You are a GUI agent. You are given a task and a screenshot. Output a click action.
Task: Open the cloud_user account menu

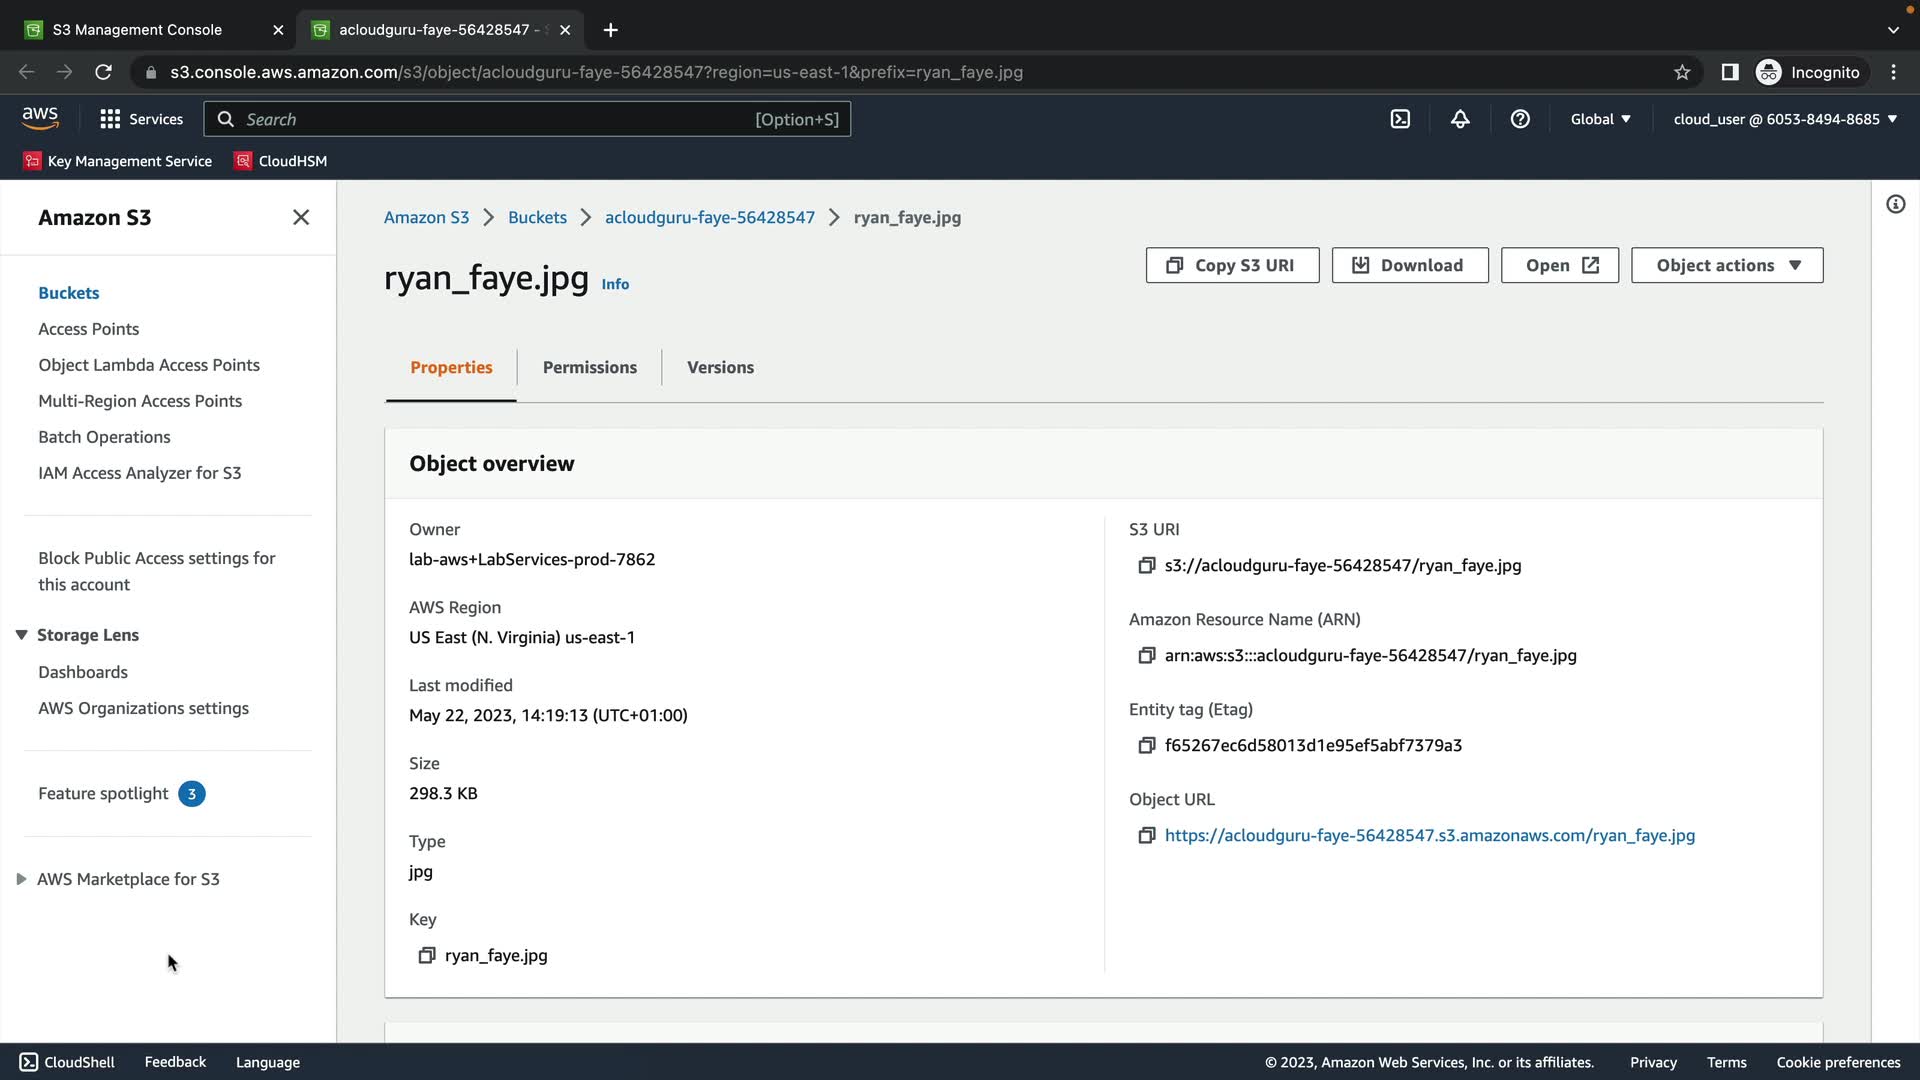(x=1784, y=119)
